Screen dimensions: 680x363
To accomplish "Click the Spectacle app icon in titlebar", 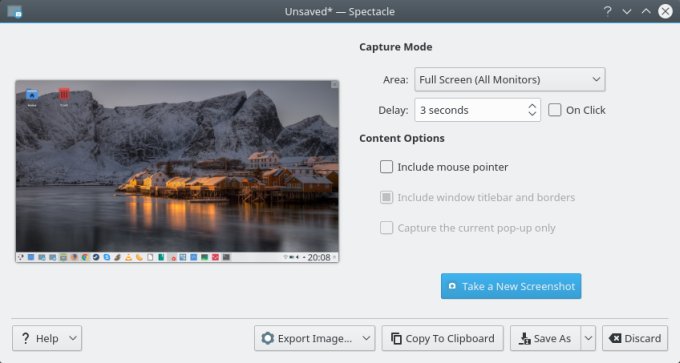I will pyautogui.click(x=14, y=11).
